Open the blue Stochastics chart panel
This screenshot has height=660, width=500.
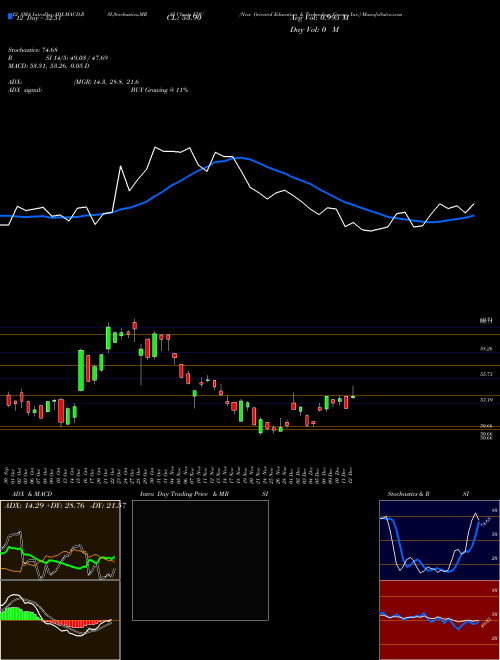pos(439,540)
